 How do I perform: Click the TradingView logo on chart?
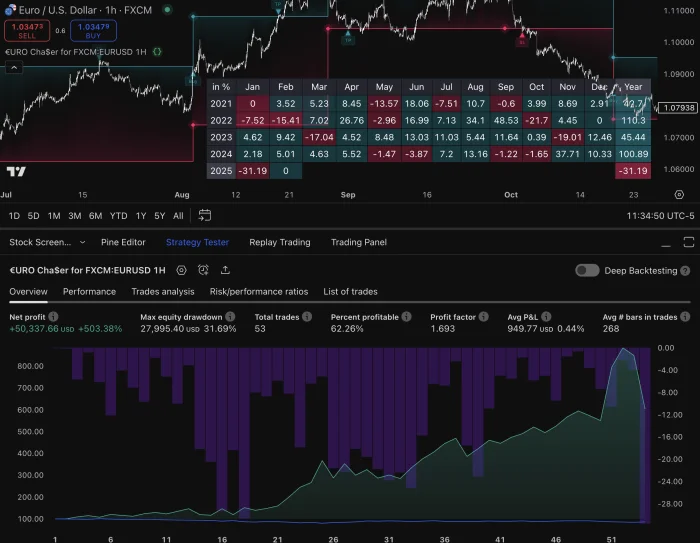coord(15,172)
